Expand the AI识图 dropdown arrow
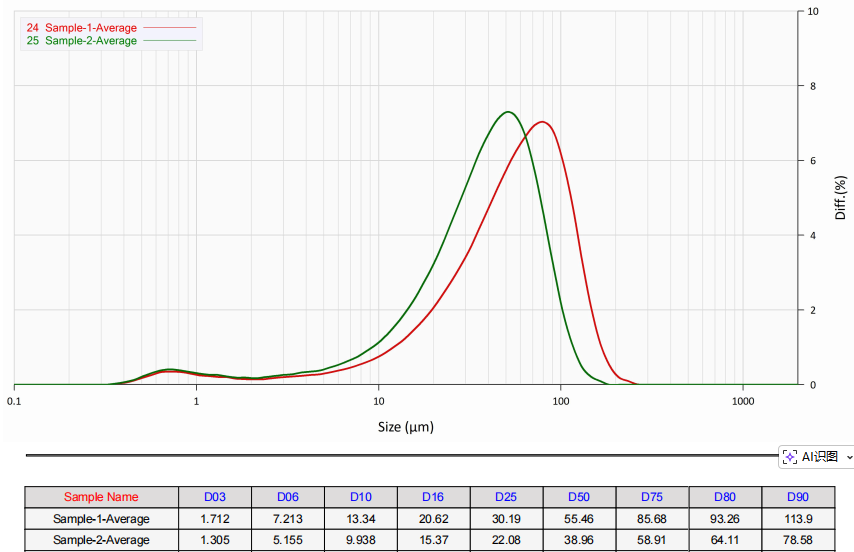The image size is (854, 552). point(848,457)
